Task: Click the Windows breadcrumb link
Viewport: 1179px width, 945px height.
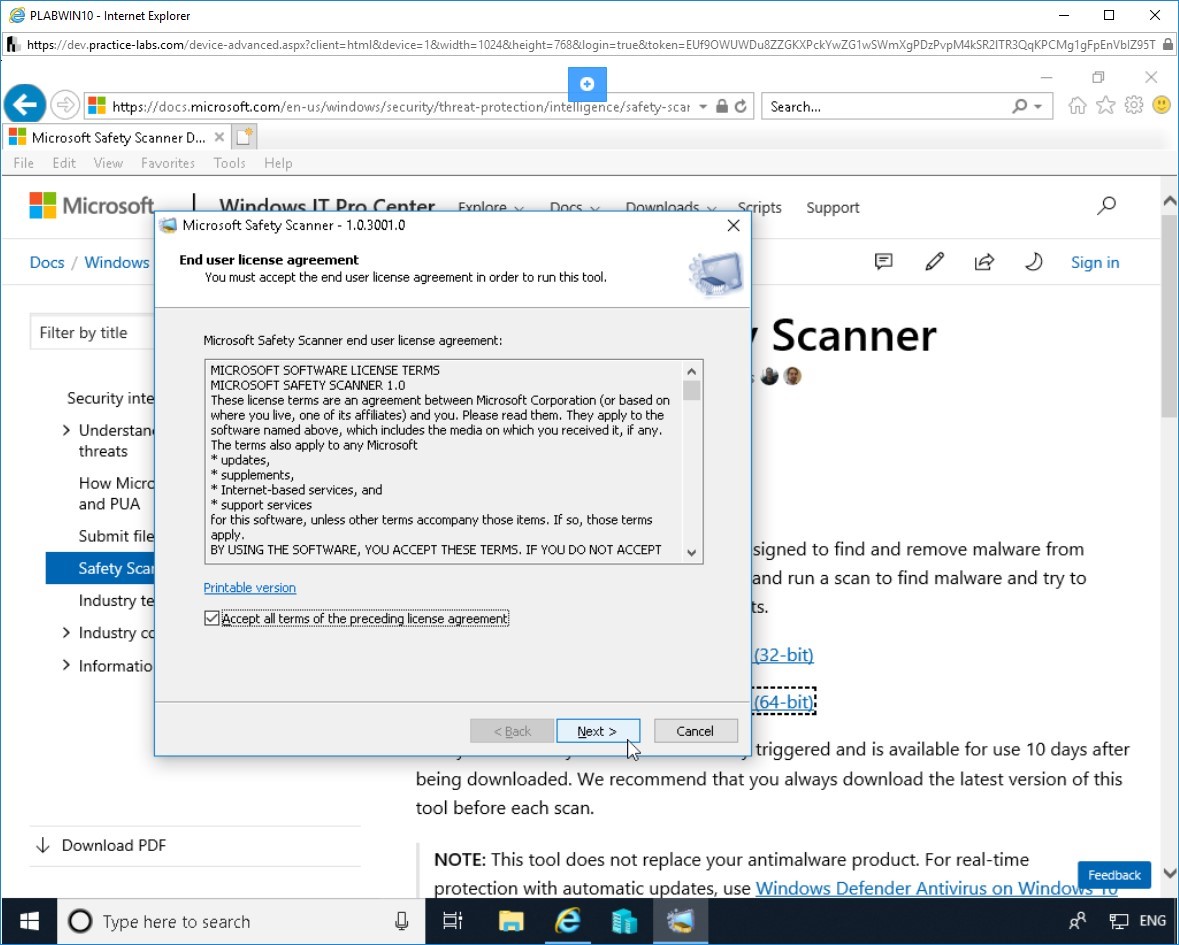Action: point(117,262)
